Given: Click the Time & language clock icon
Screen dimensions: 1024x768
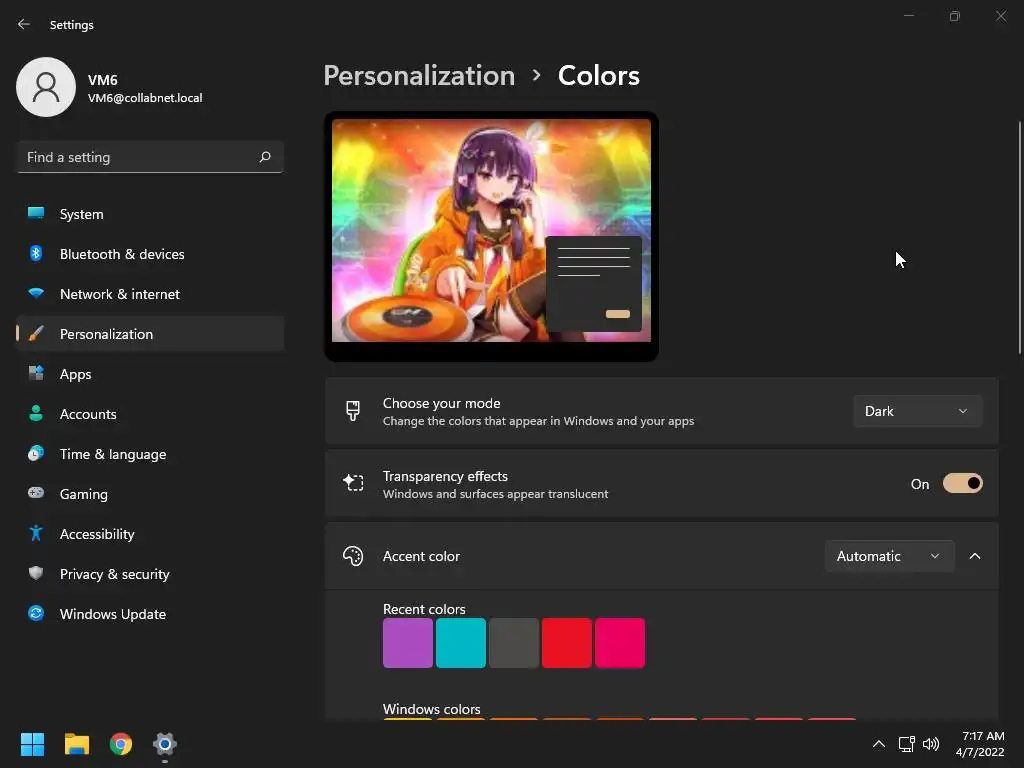Looking at the screenshot, I should click(x=36, y=453).
